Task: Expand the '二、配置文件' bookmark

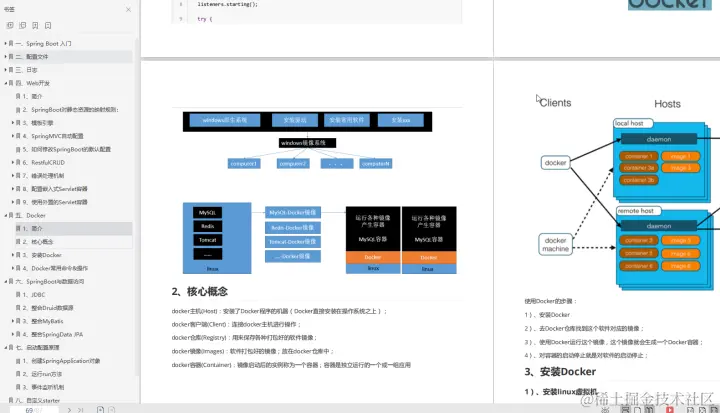Action: click(5, 57)
